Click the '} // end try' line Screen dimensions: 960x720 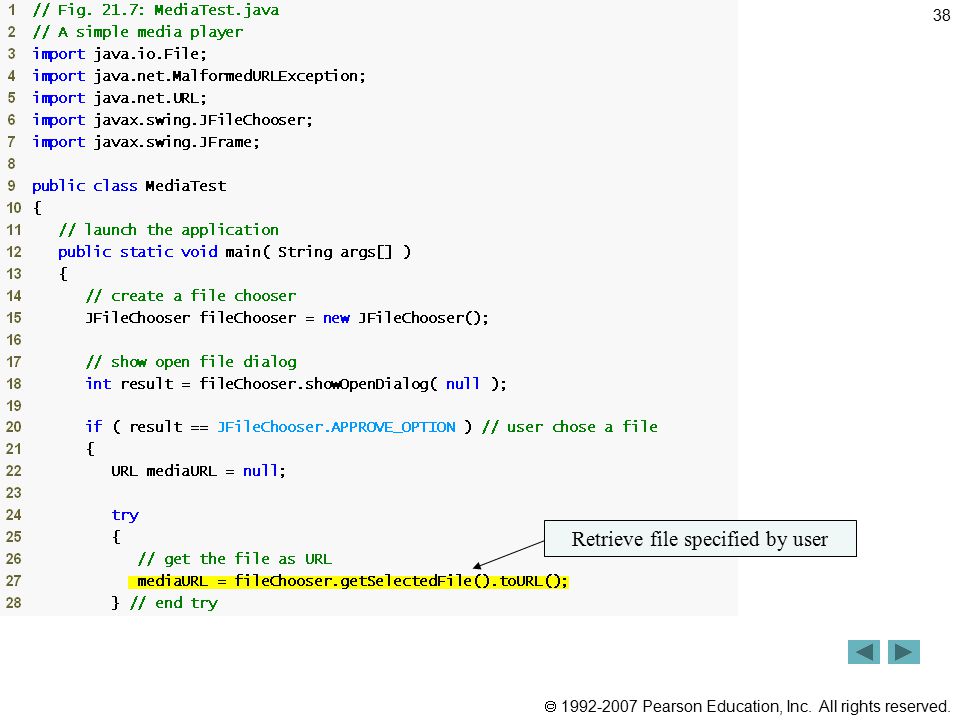[x=164, y=603]
